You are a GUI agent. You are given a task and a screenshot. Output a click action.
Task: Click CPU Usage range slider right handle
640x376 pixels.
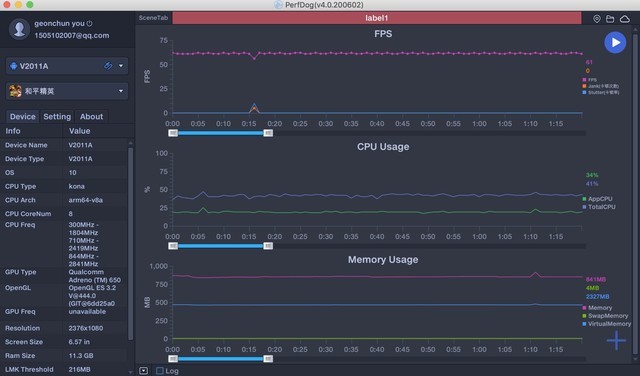[x=268, y=246]
